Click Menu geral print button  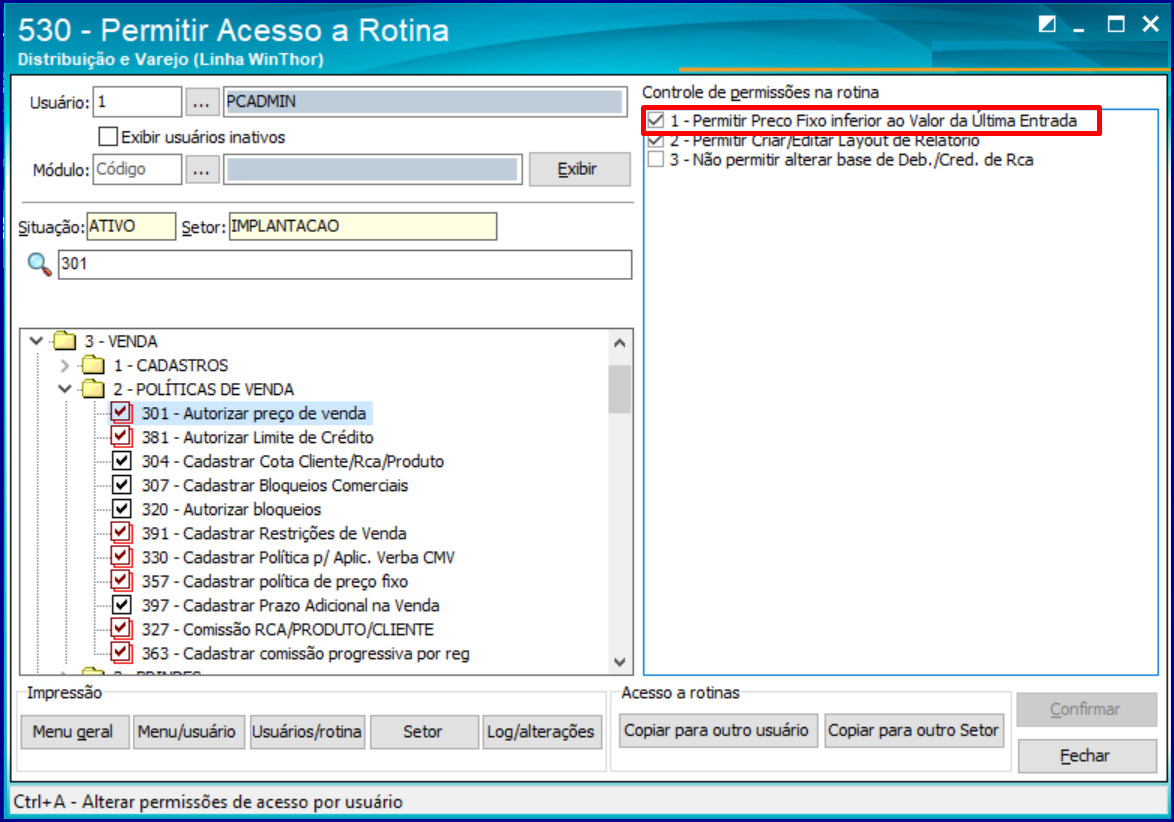tap(75, 731)
